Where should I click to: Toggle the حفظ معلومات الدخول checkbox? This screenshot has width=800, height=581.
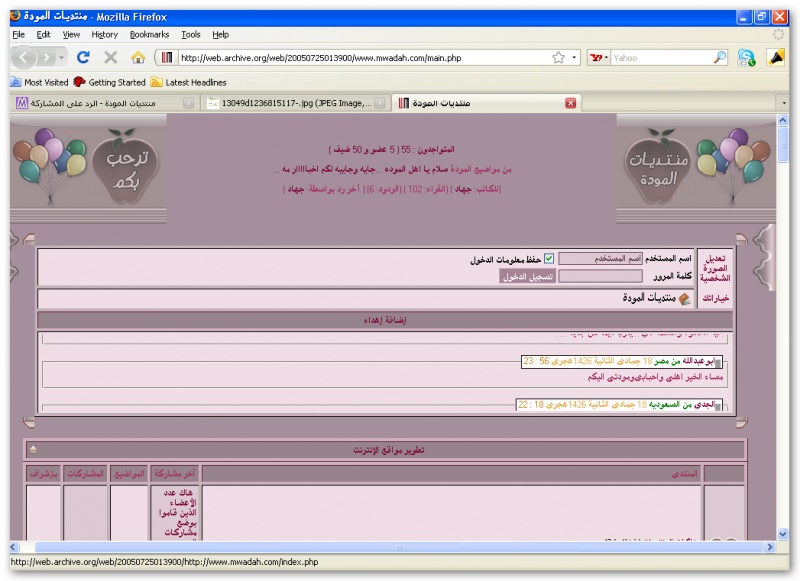(548, 259)
